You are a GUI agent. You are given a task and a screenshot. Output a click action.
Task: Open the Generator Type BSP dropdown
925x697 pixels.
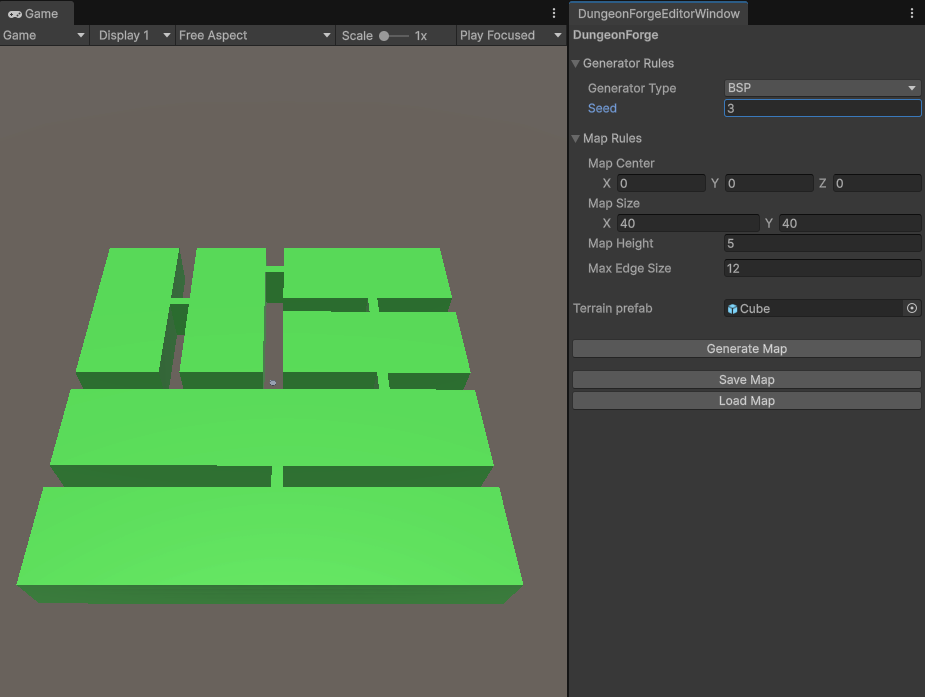[821, 88]
